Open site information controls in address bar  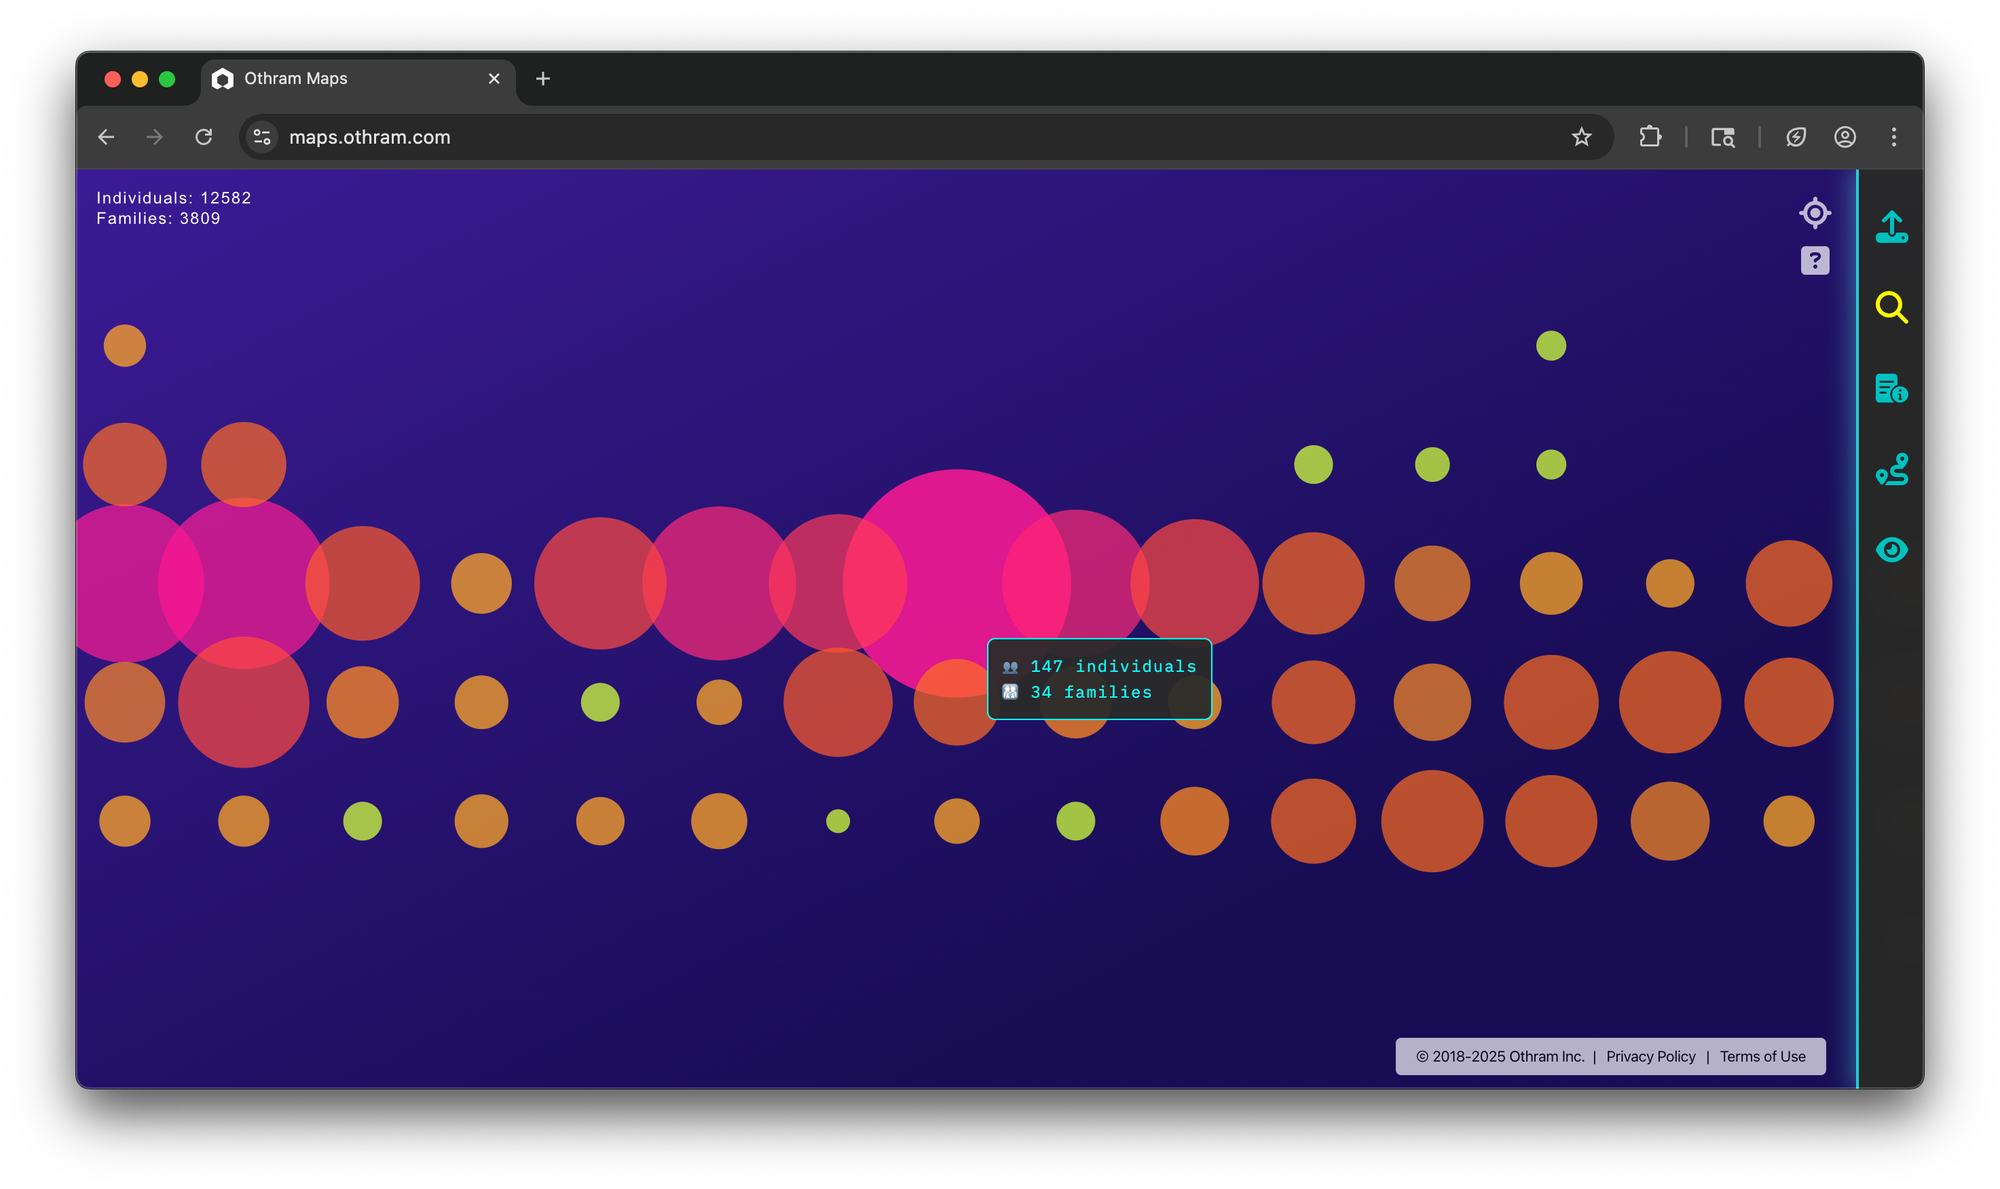pos(262,137)
